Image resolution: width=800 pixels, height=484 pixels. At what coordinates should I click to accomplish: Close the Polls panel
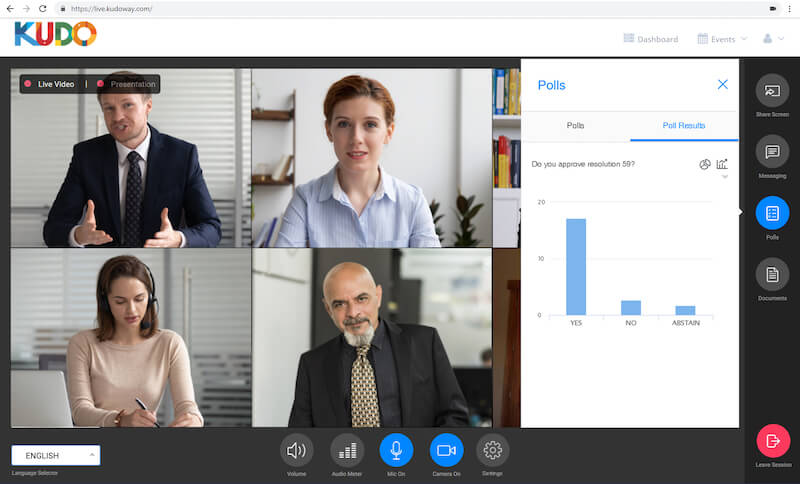tap(722, 84)
